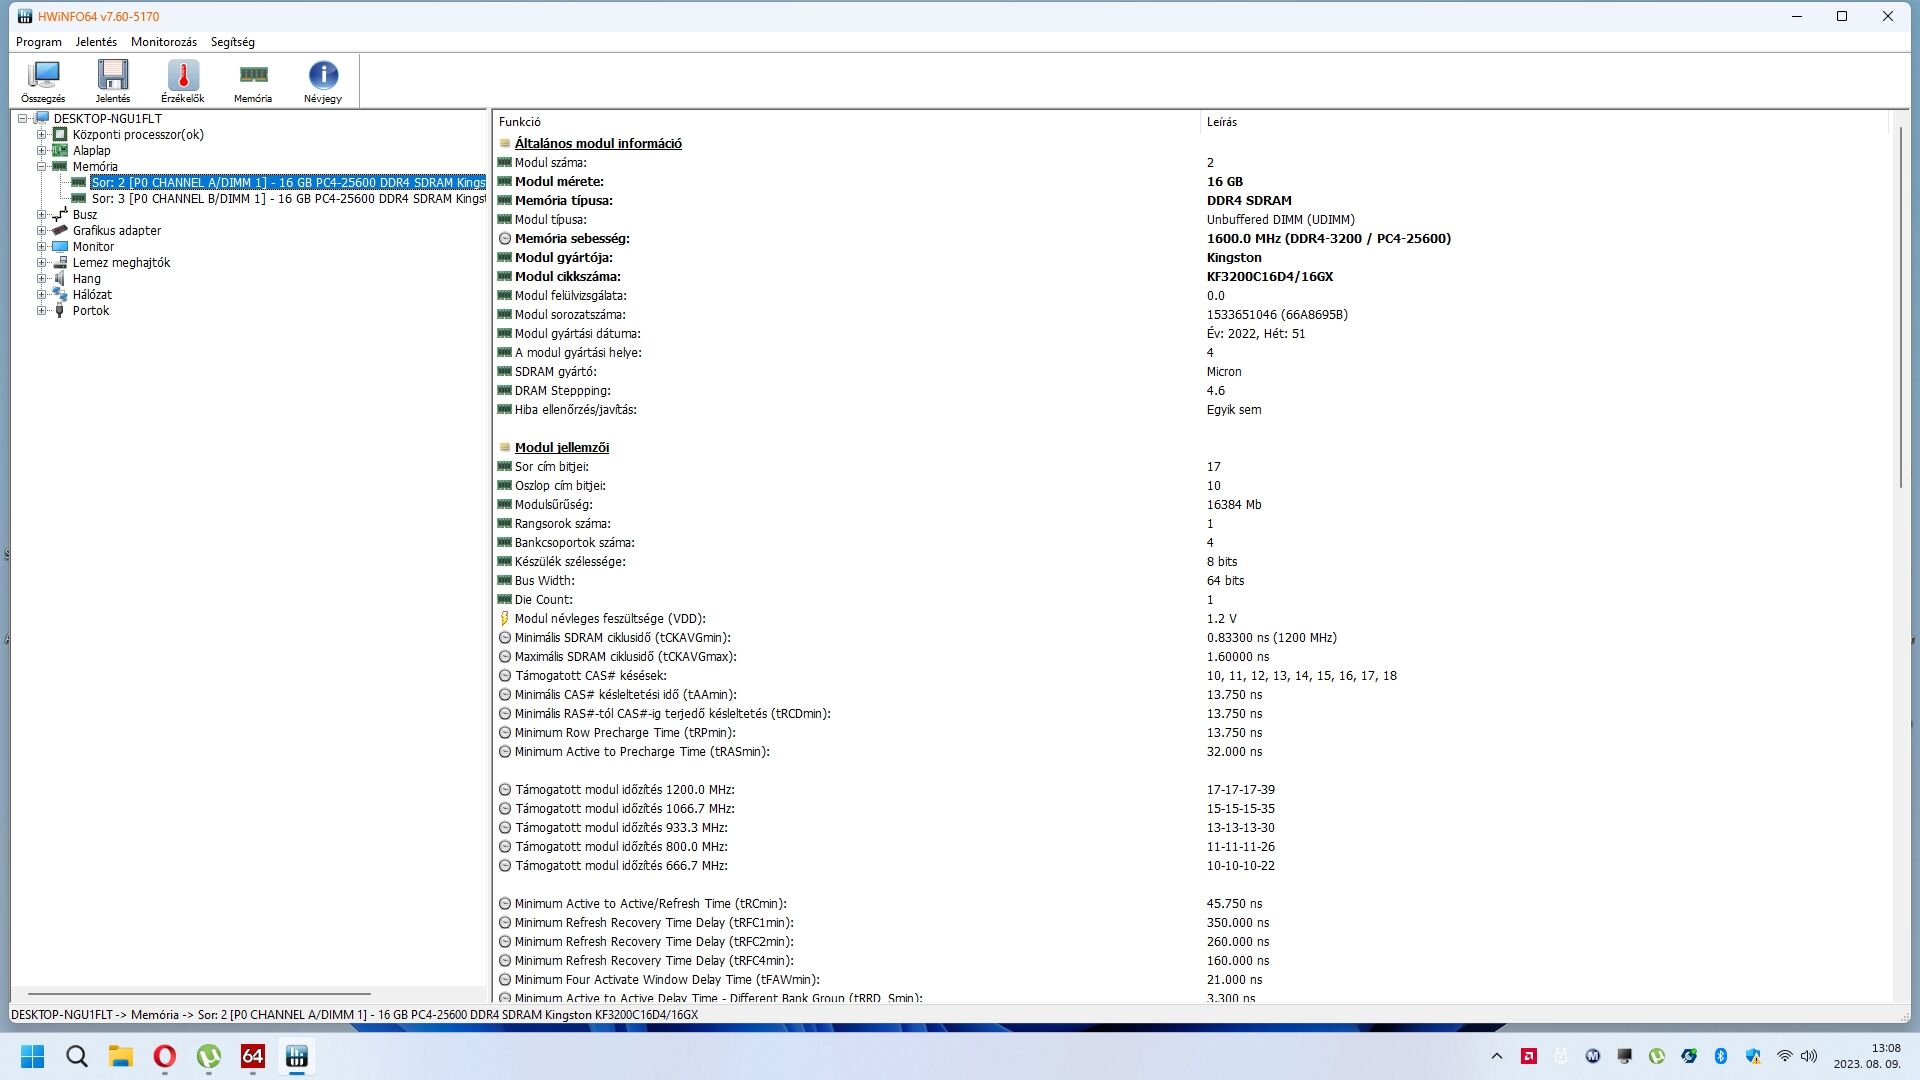Open Windows Search from the taskbar
Viewport: 1920px width, 1080px height.
77,1056
